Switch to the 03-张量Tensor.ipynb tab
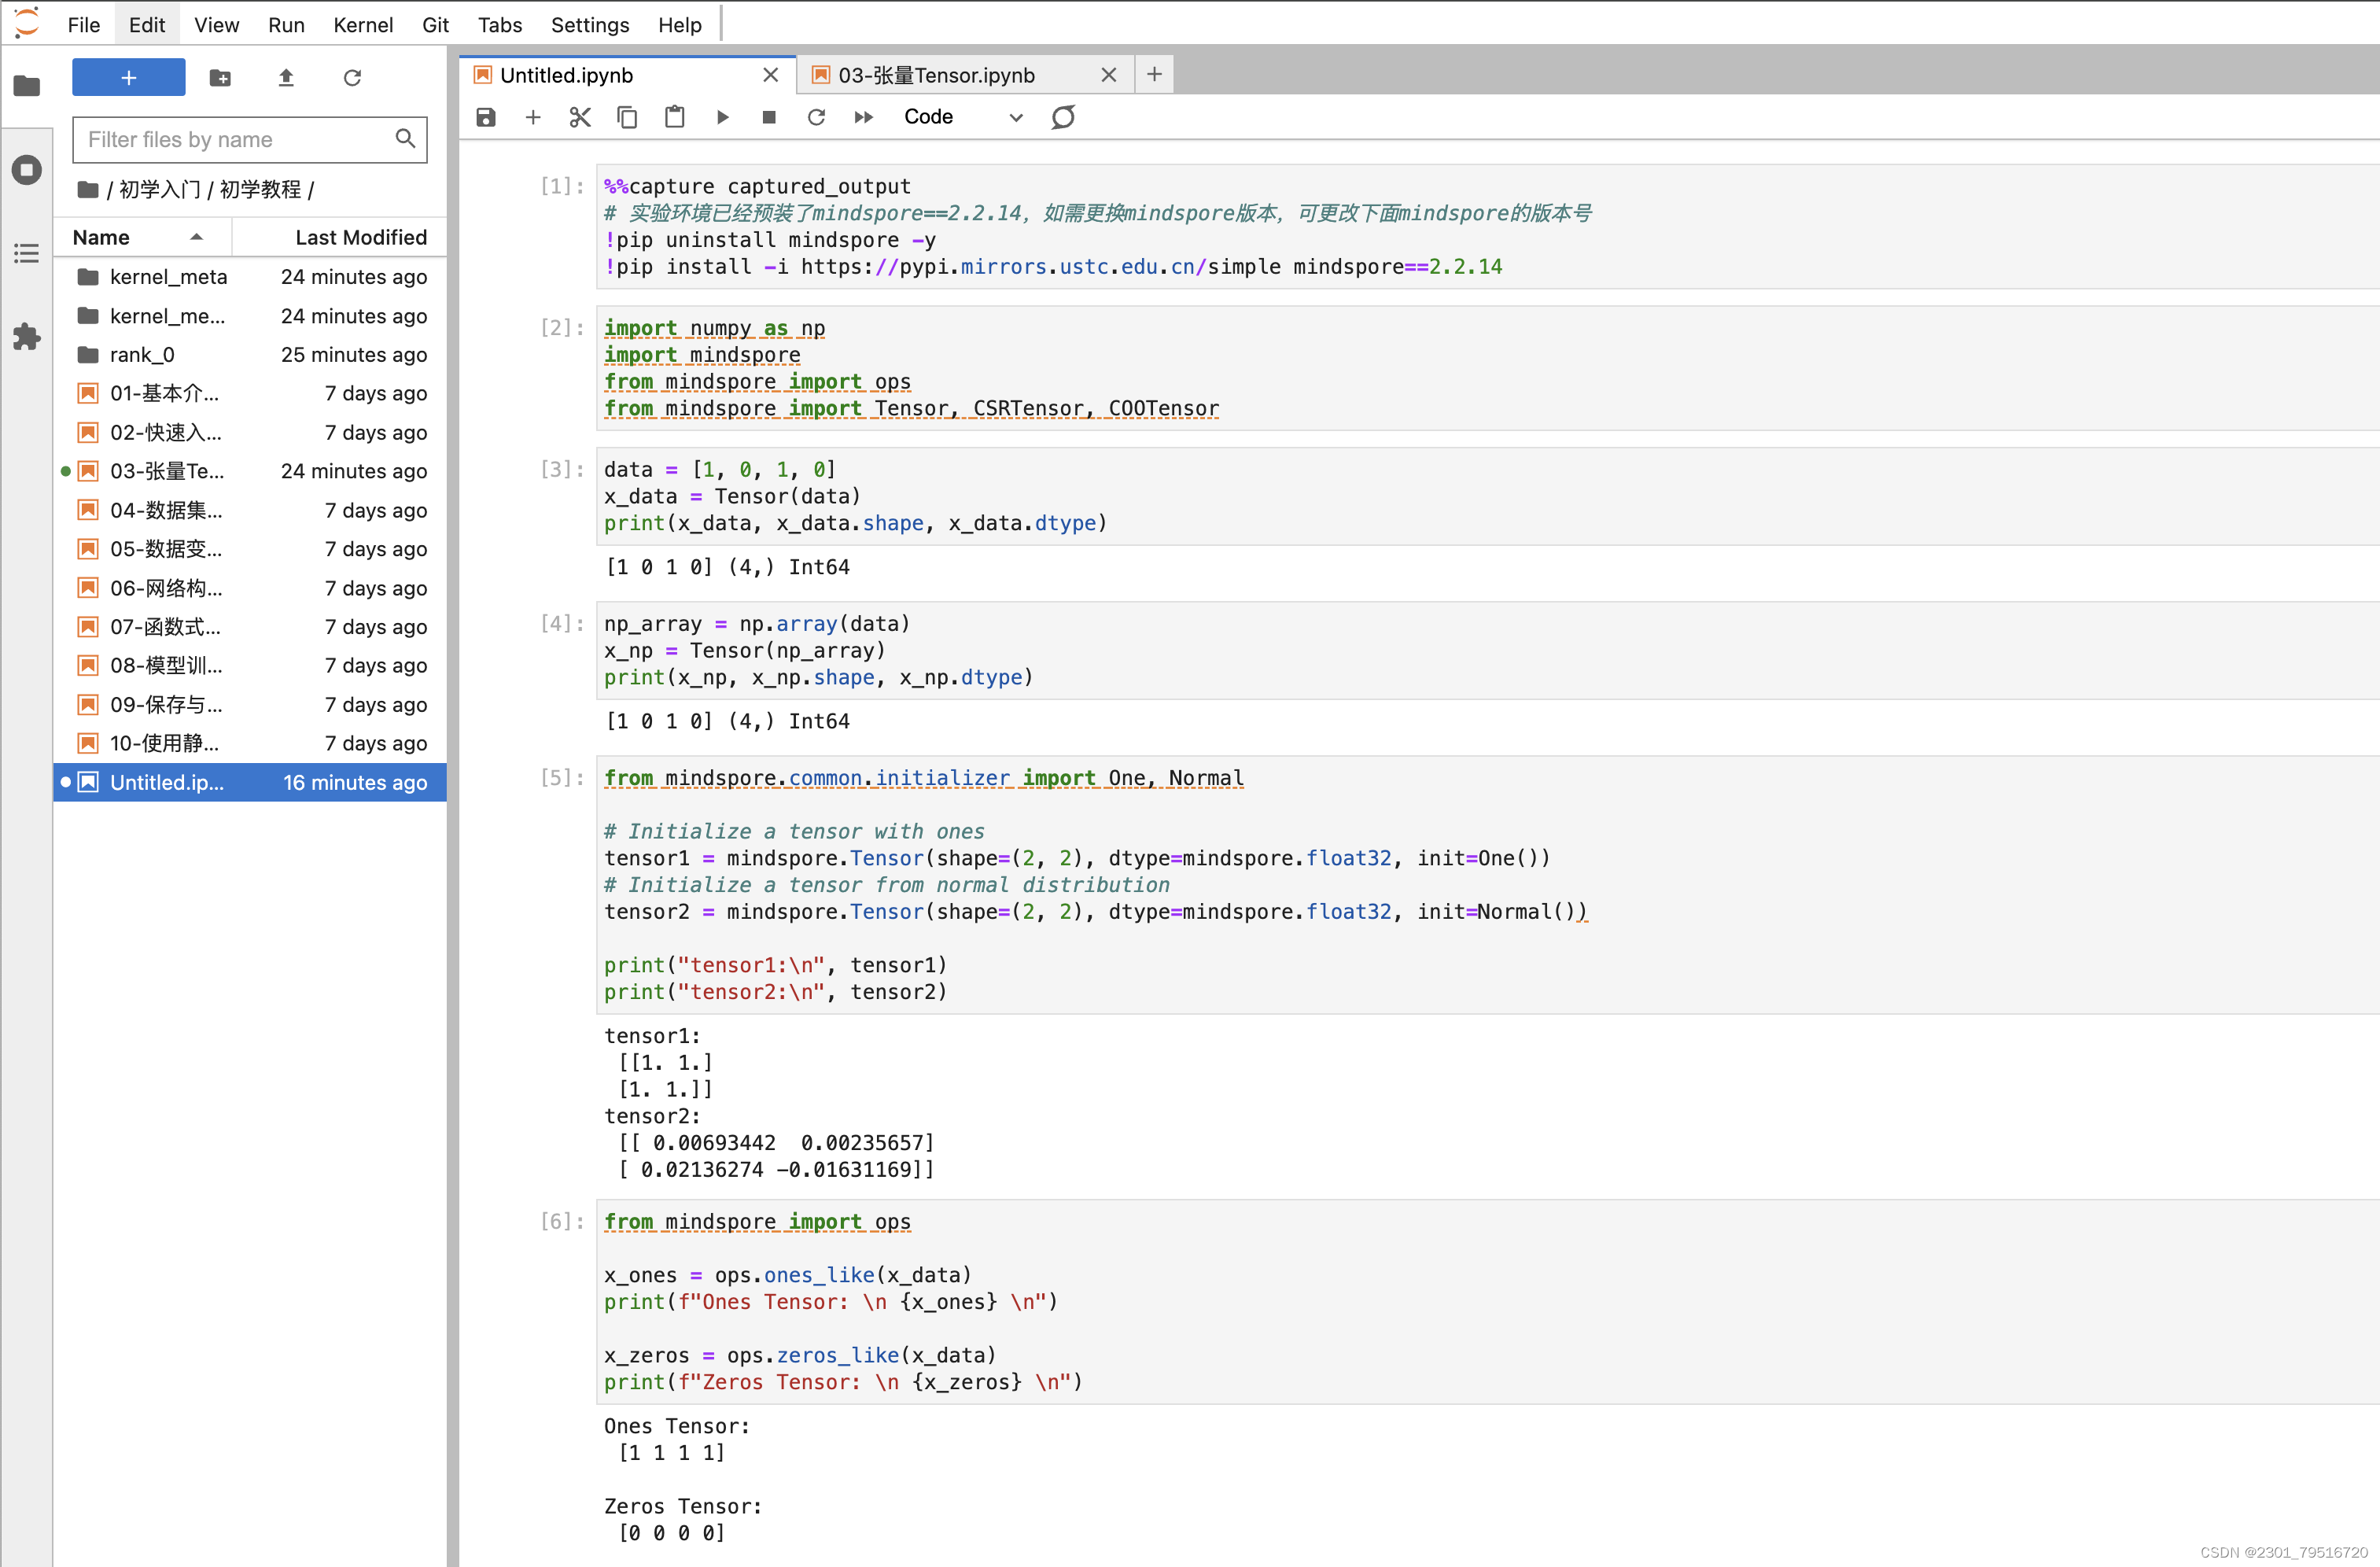2380x1567 pixels. click(x=936, y=75)
